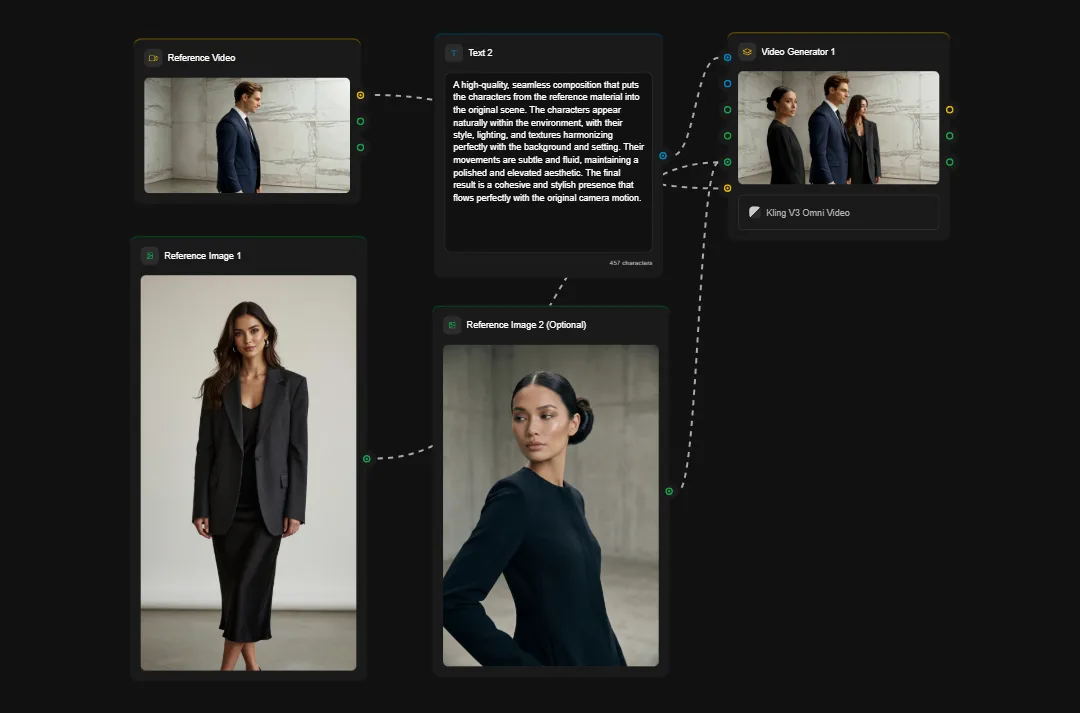The image size is (1080, 713).
Task: Click the video camera icon on Reference Video header
Action: (x=152, y=57)
